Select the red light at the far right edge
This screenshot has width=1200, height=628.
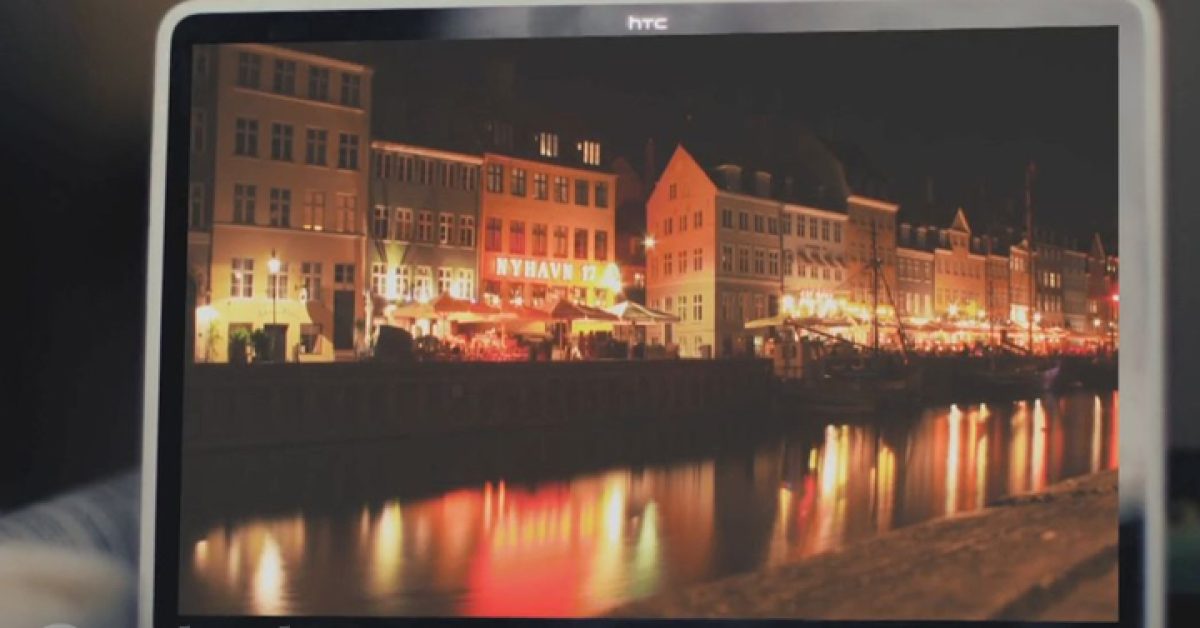(x=1114, y=298)
